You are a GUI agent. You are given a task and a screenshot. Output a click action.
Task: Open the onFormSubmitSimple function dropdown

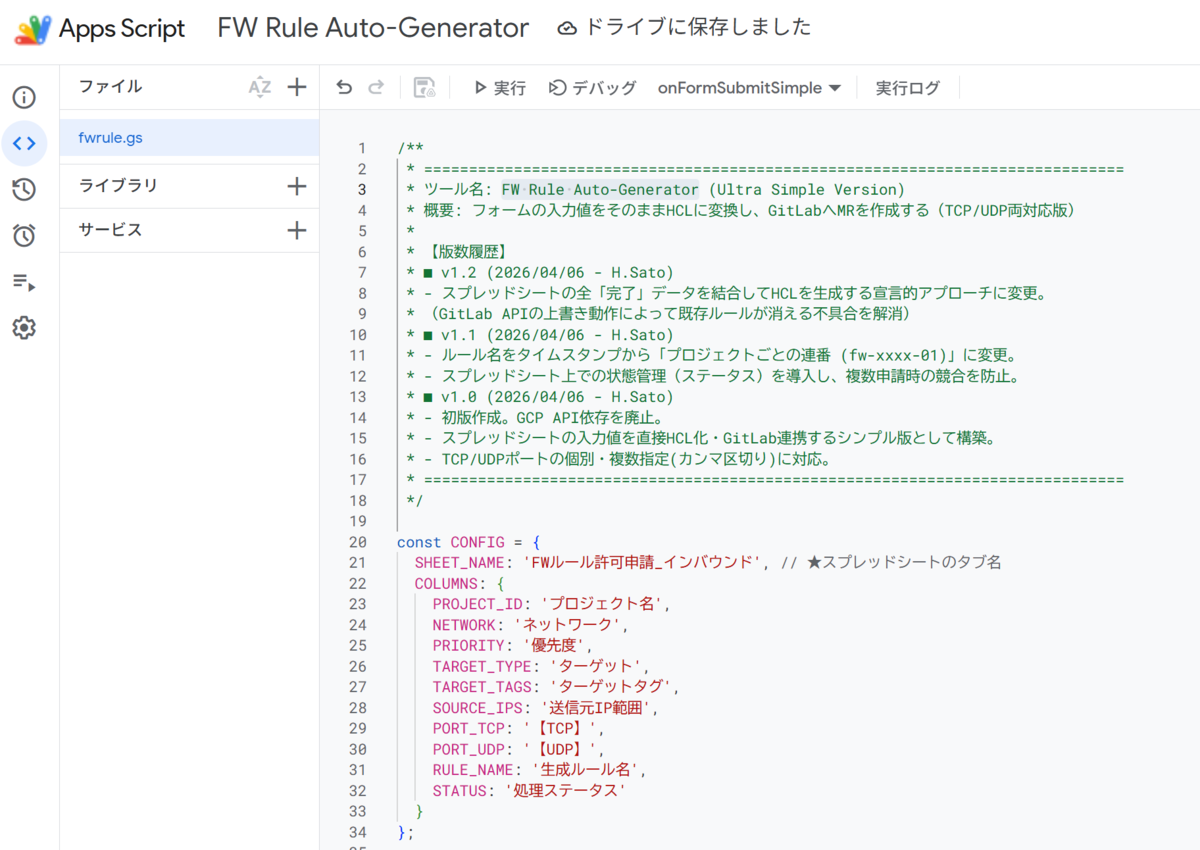[x=749, y=88]
